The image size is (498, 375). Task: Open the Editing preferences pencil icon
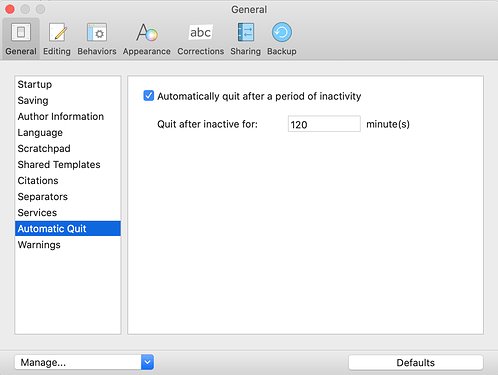(x=57, y=32)
